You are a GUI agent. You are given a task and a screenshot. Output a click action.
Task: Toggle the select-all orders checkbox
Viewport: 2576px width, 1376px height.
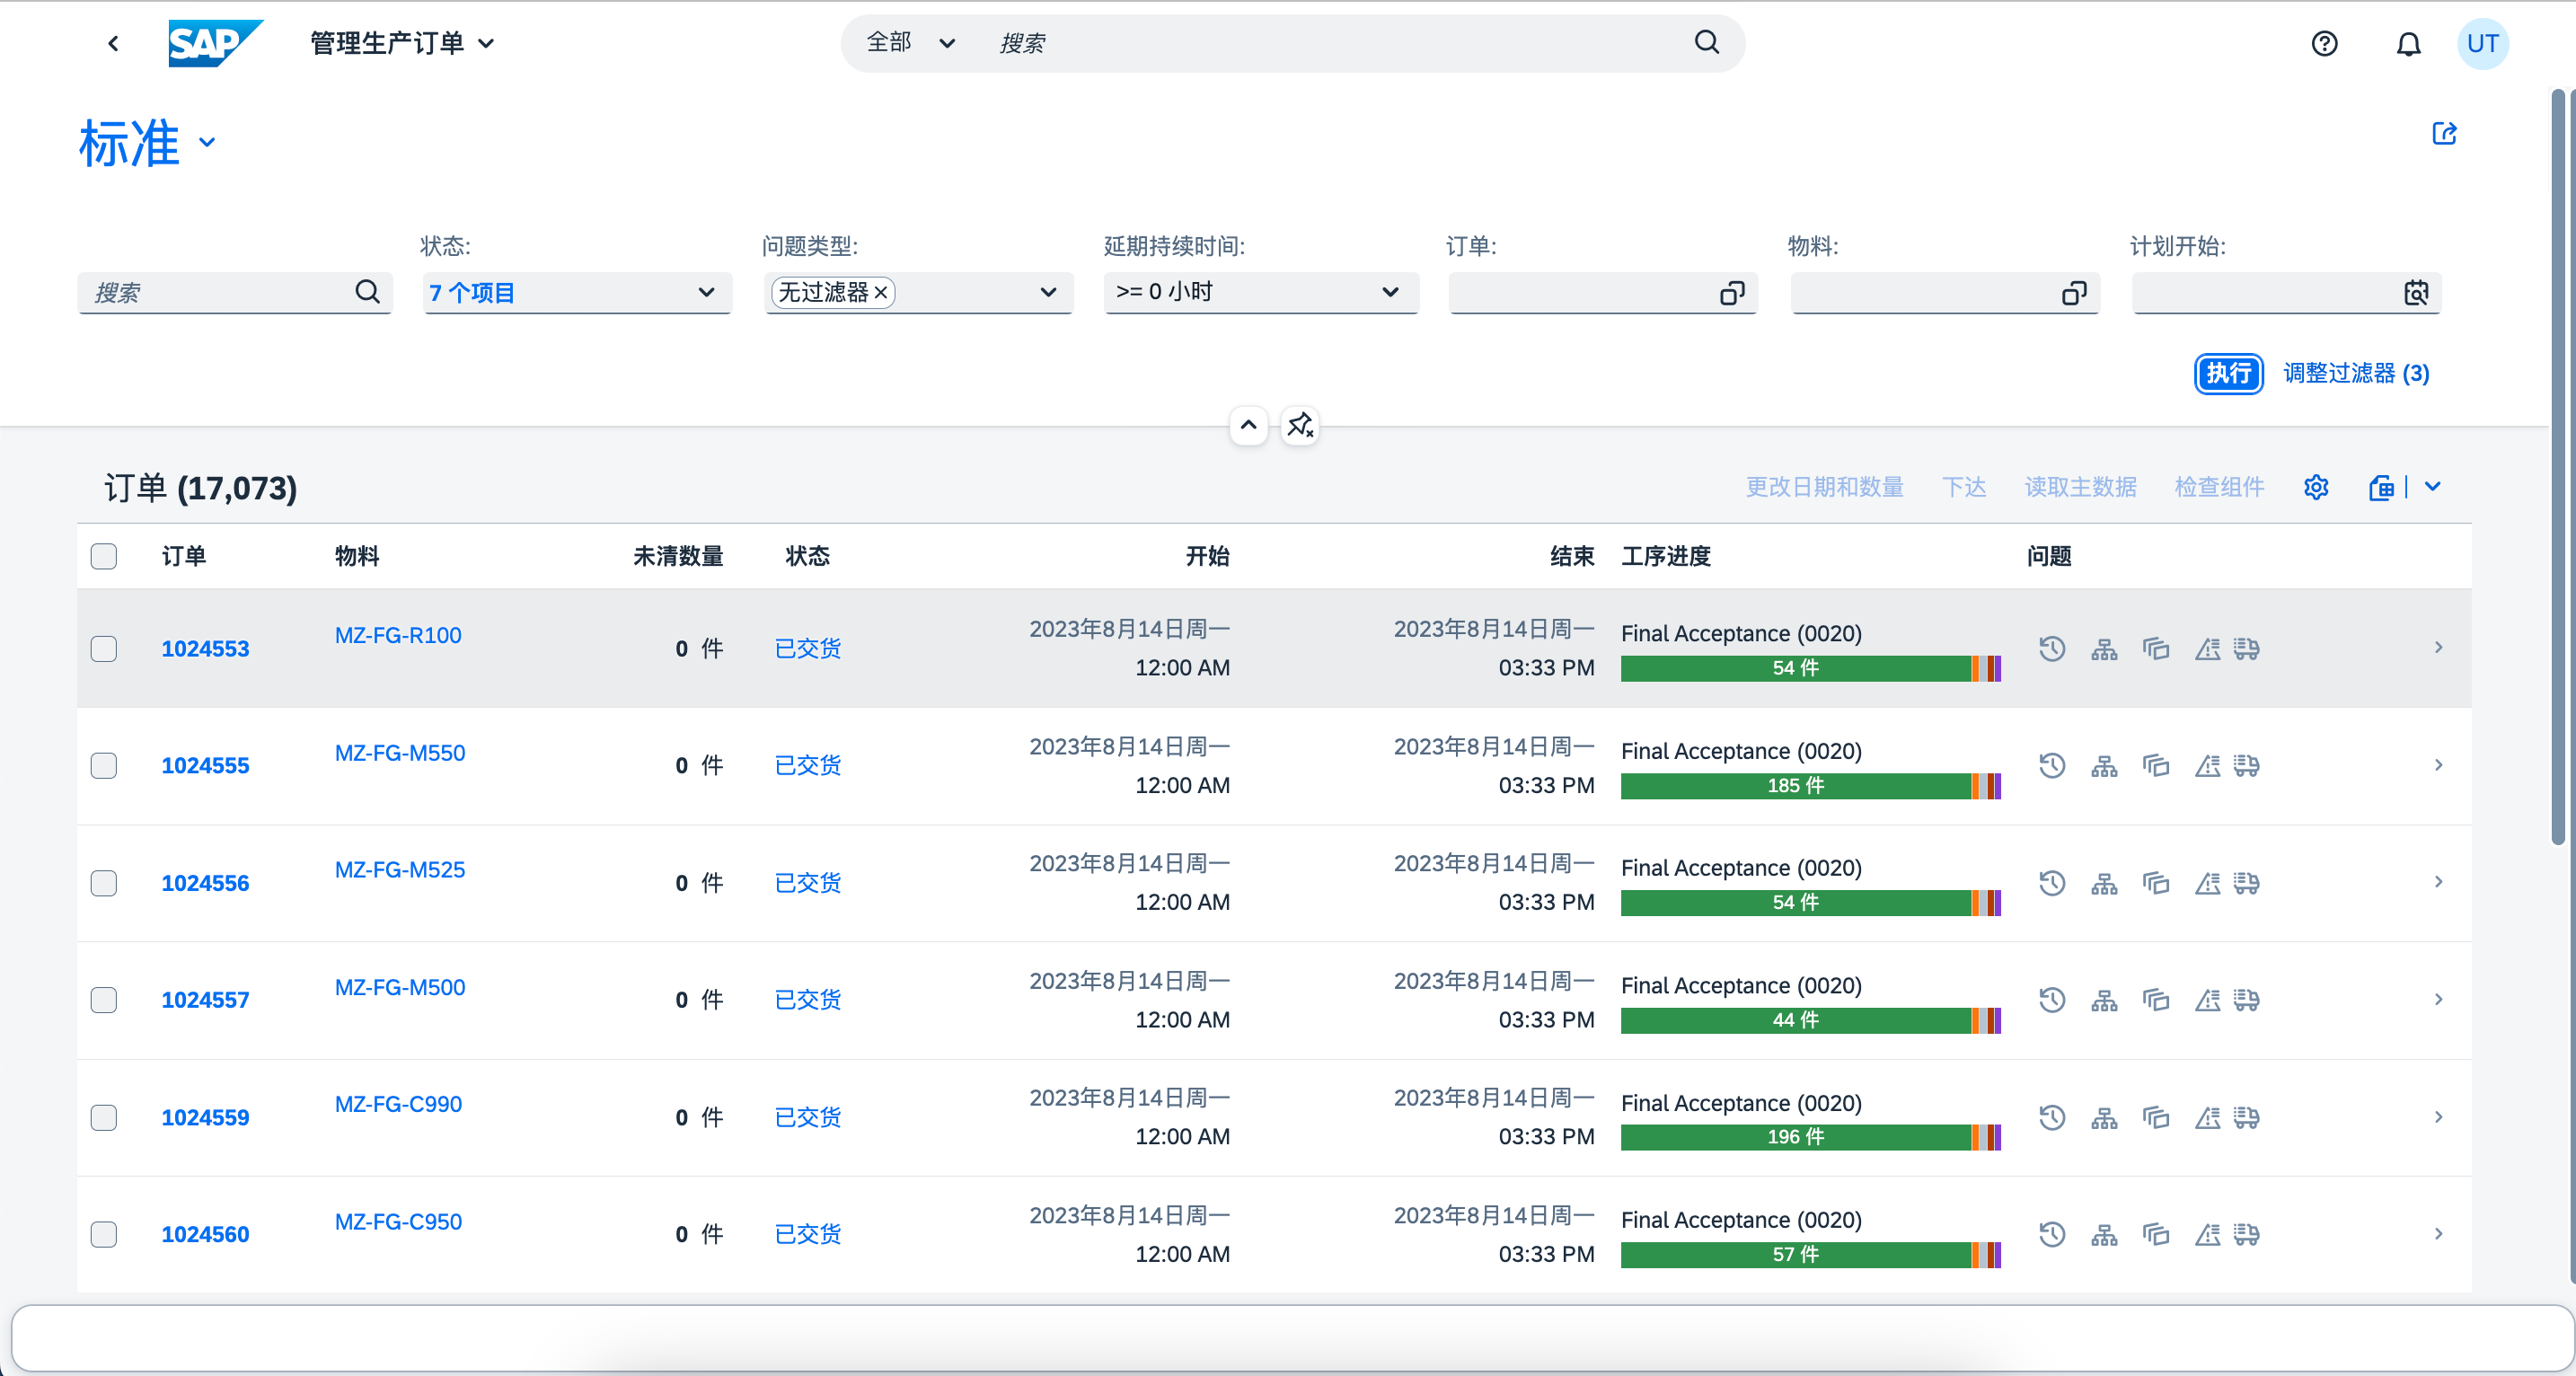(104, 556)
